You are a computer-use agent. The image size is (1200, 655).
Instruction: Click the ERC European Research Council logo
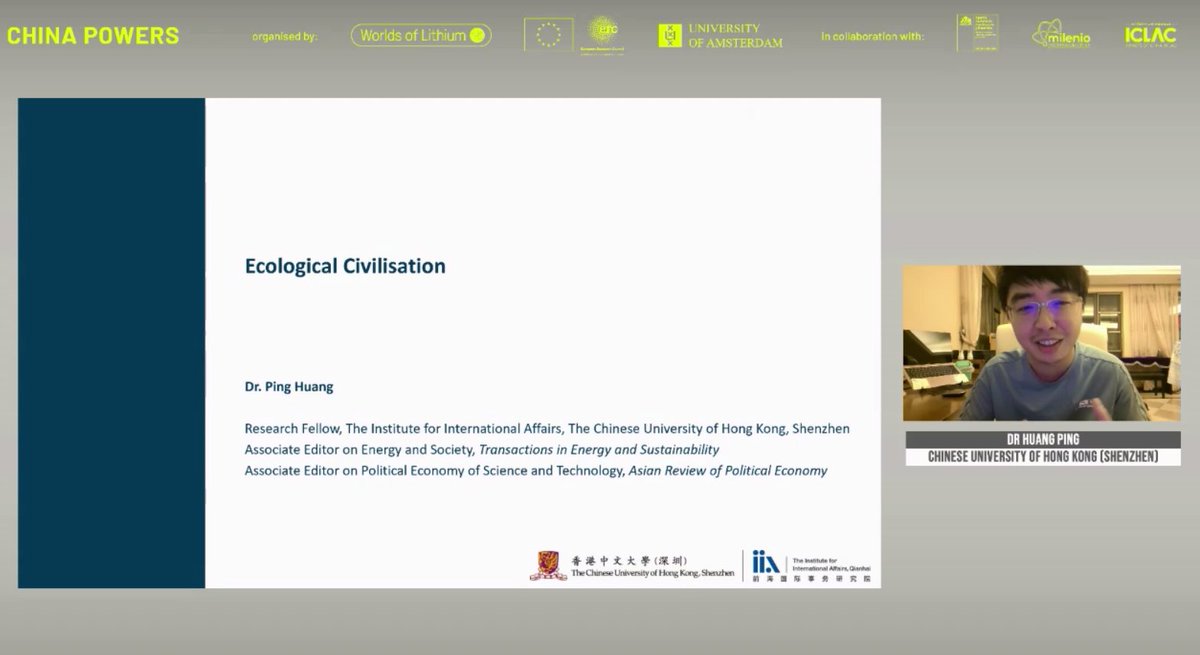click(x=603, y=34)
